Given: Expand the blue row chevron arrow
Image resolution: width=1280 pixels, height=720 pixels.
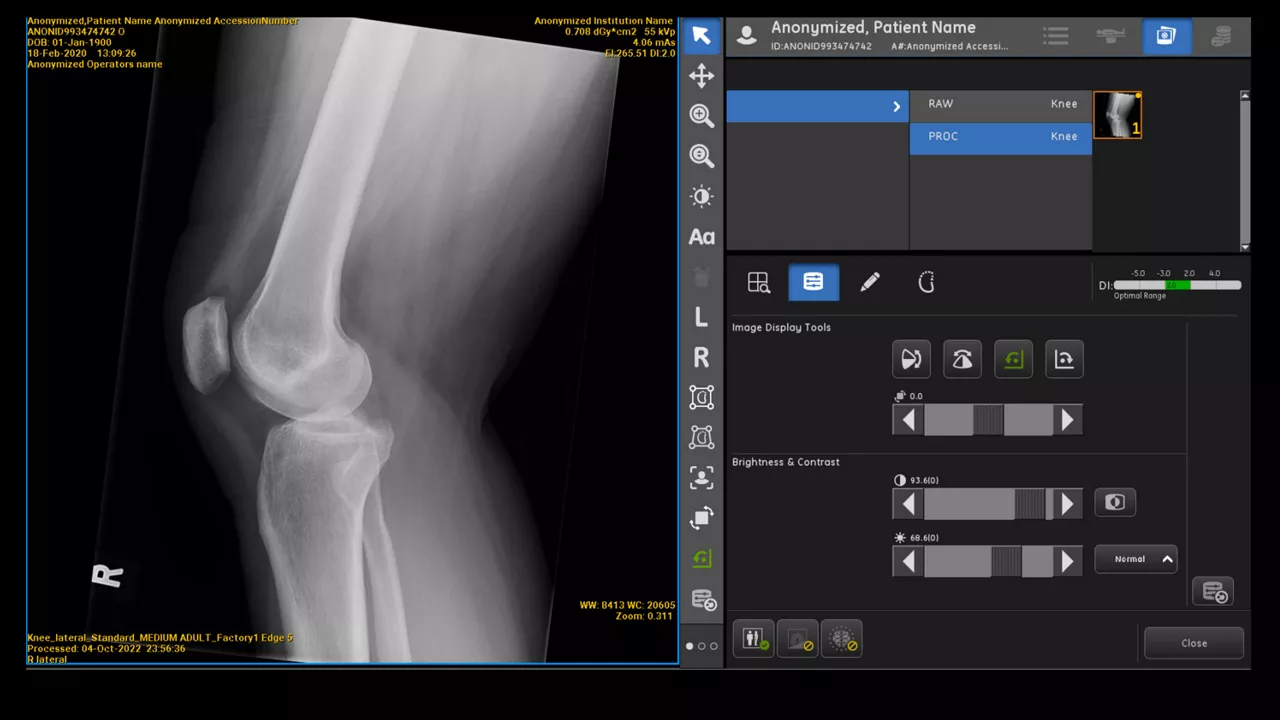Looking at the screenshot, I should point(896,106).
